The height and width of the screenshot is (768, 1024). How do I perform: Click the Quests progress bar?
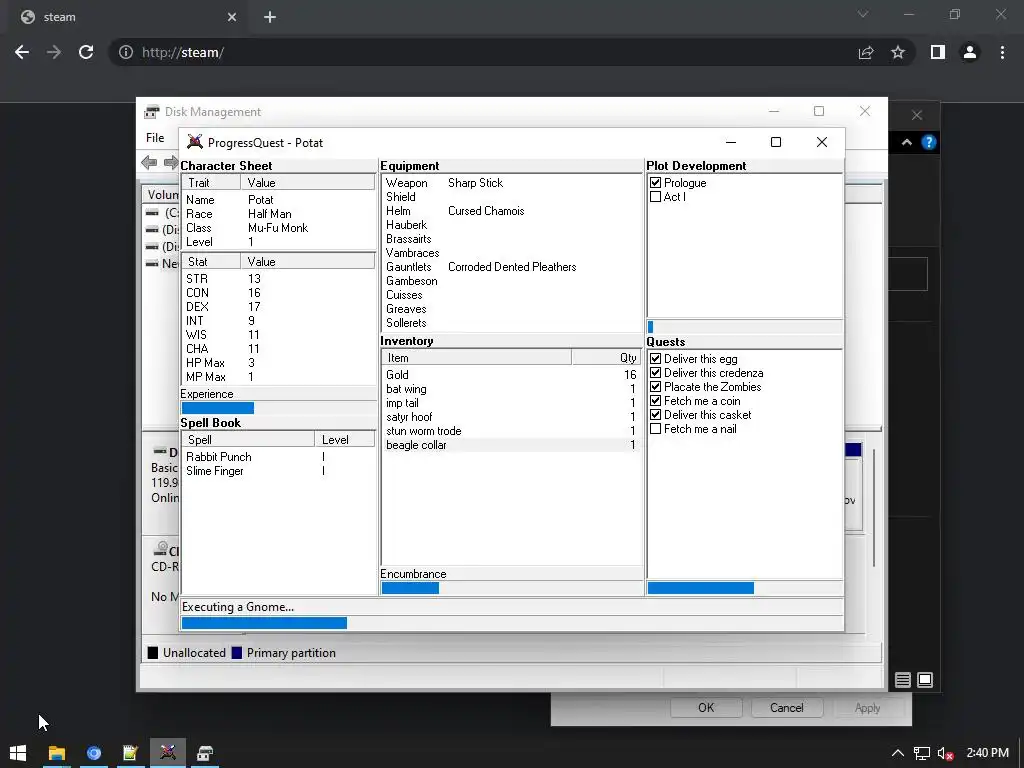(x=744, y=588)
